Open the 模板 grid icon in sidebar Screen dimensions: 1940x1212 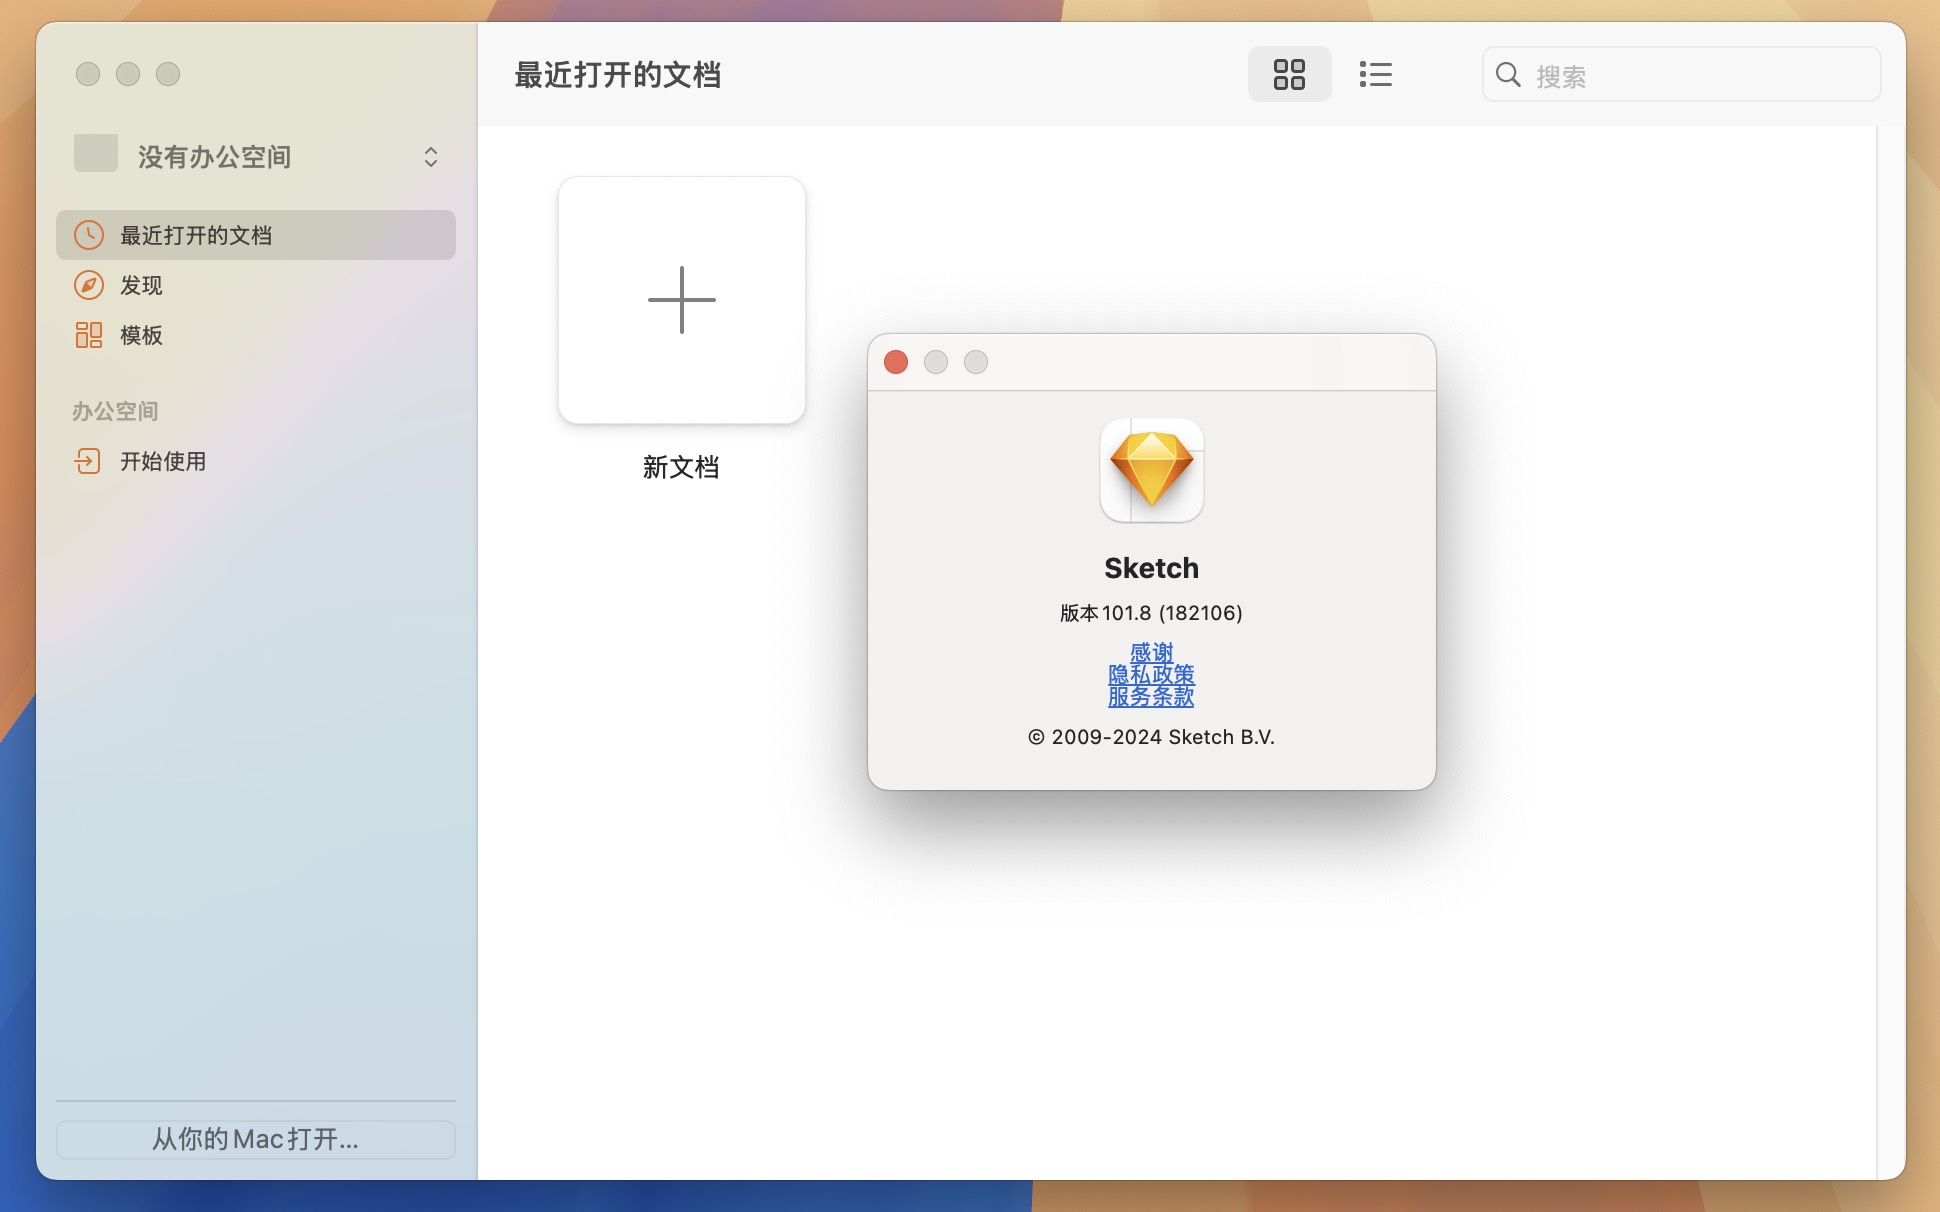coord(89,335)
